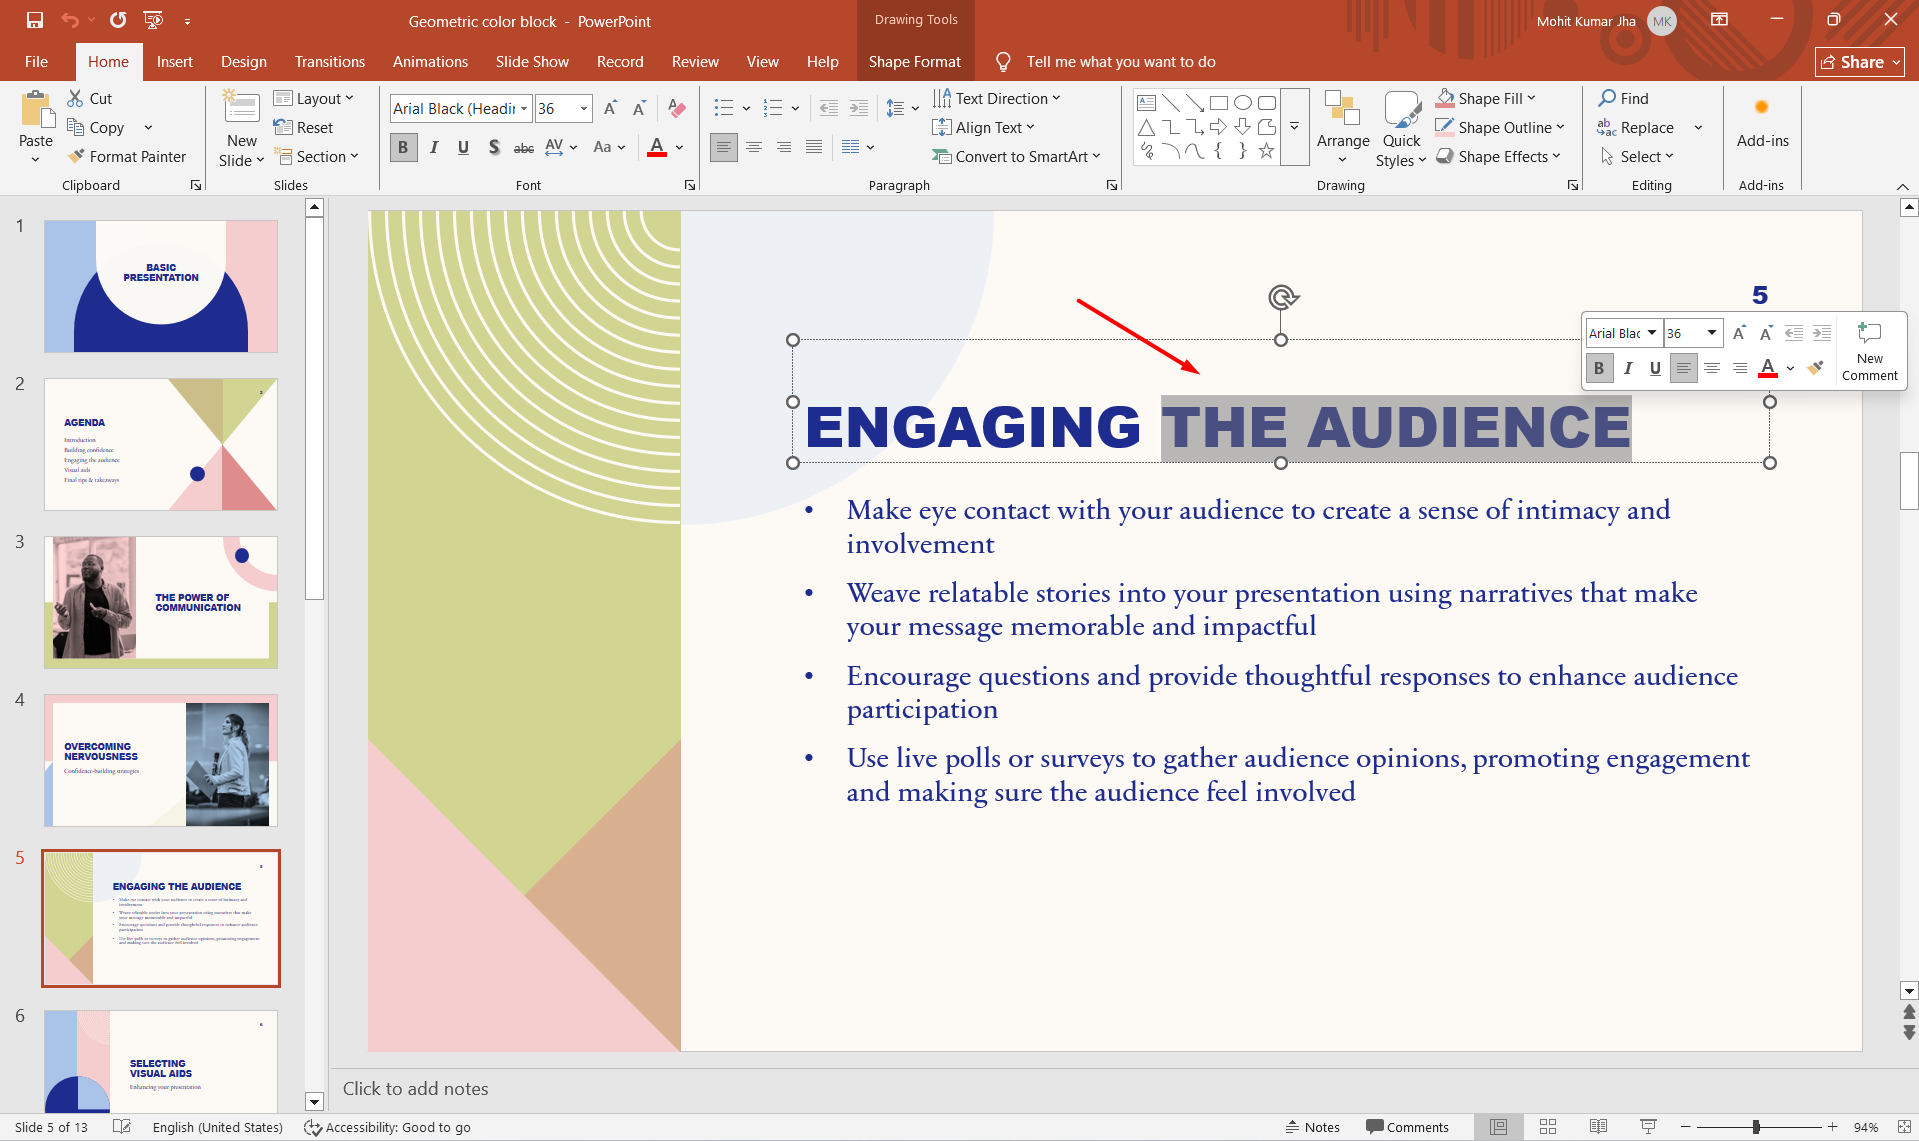Click Decrease List Level indent icon
Viewport: 1919px width, 1141px height.
tap(828, 108)
